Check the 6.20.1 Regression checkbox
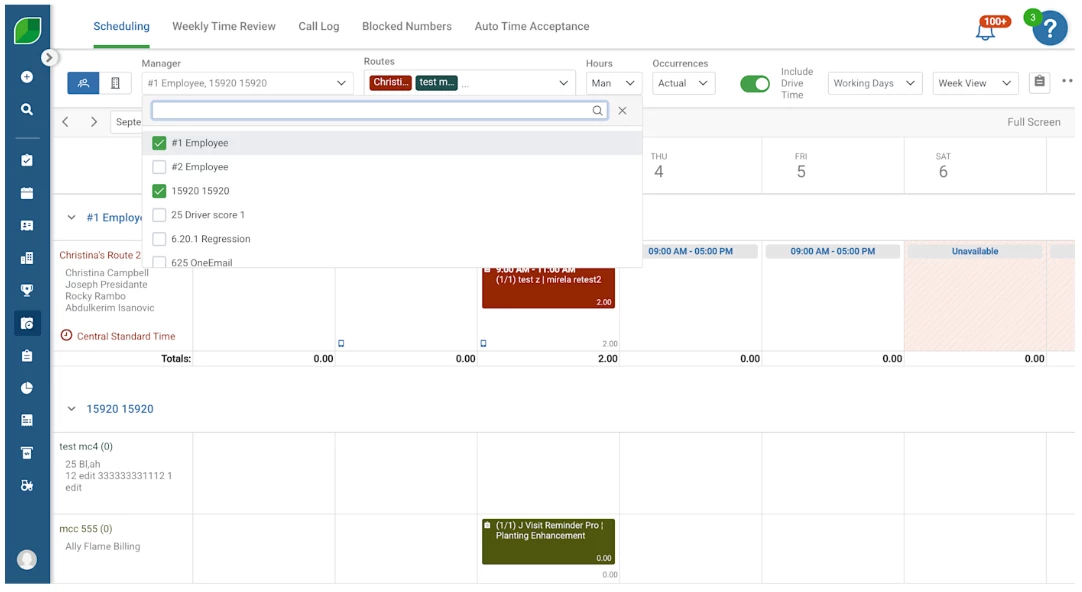The height and width of the screenshot is (592, 1082). (159, 239)
